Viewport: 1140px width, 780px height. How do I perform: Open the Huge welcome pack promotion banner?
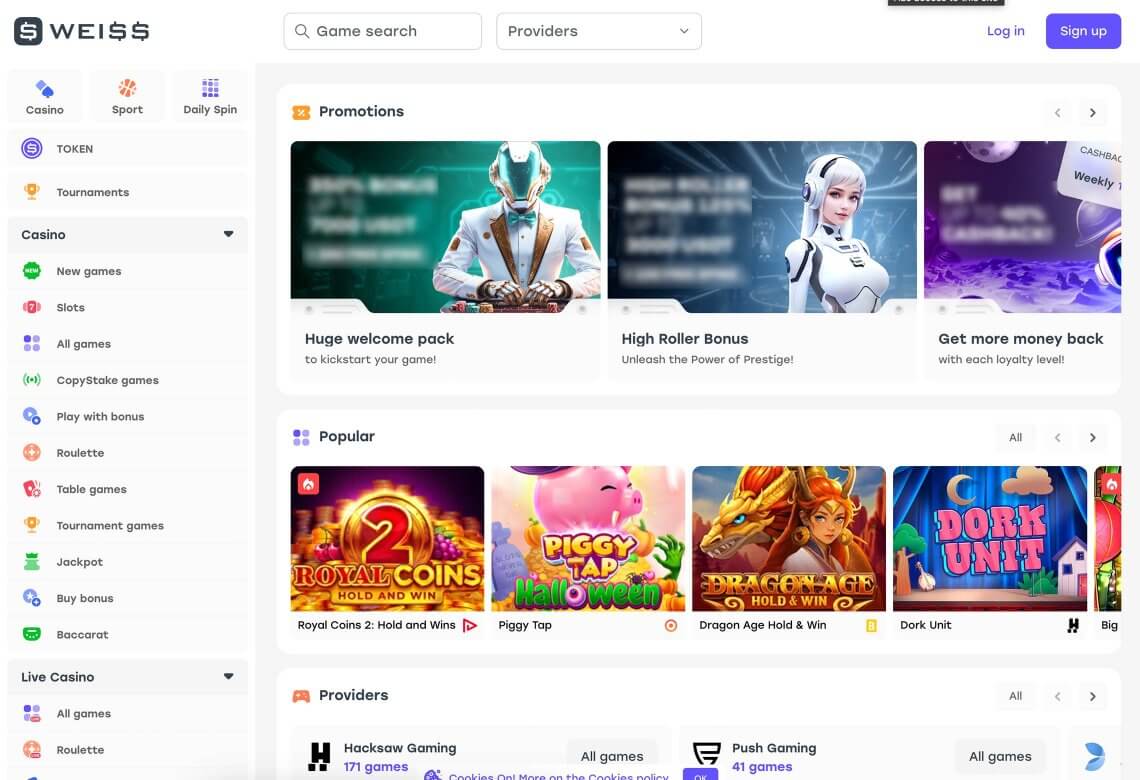coord(445,227)
